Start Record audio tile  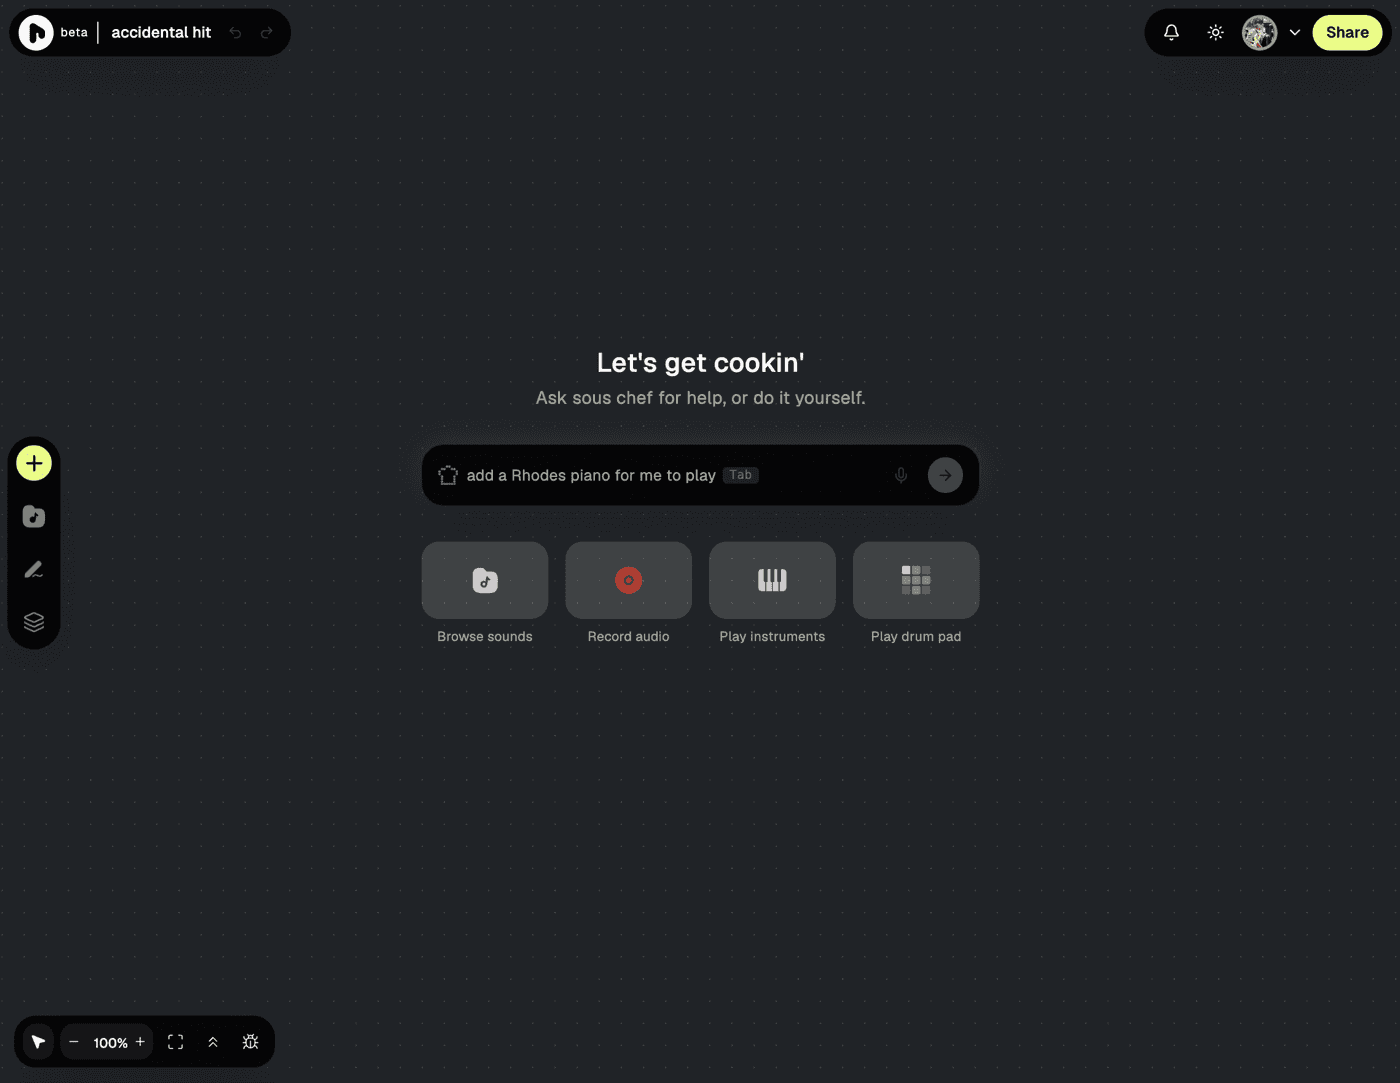628,580
